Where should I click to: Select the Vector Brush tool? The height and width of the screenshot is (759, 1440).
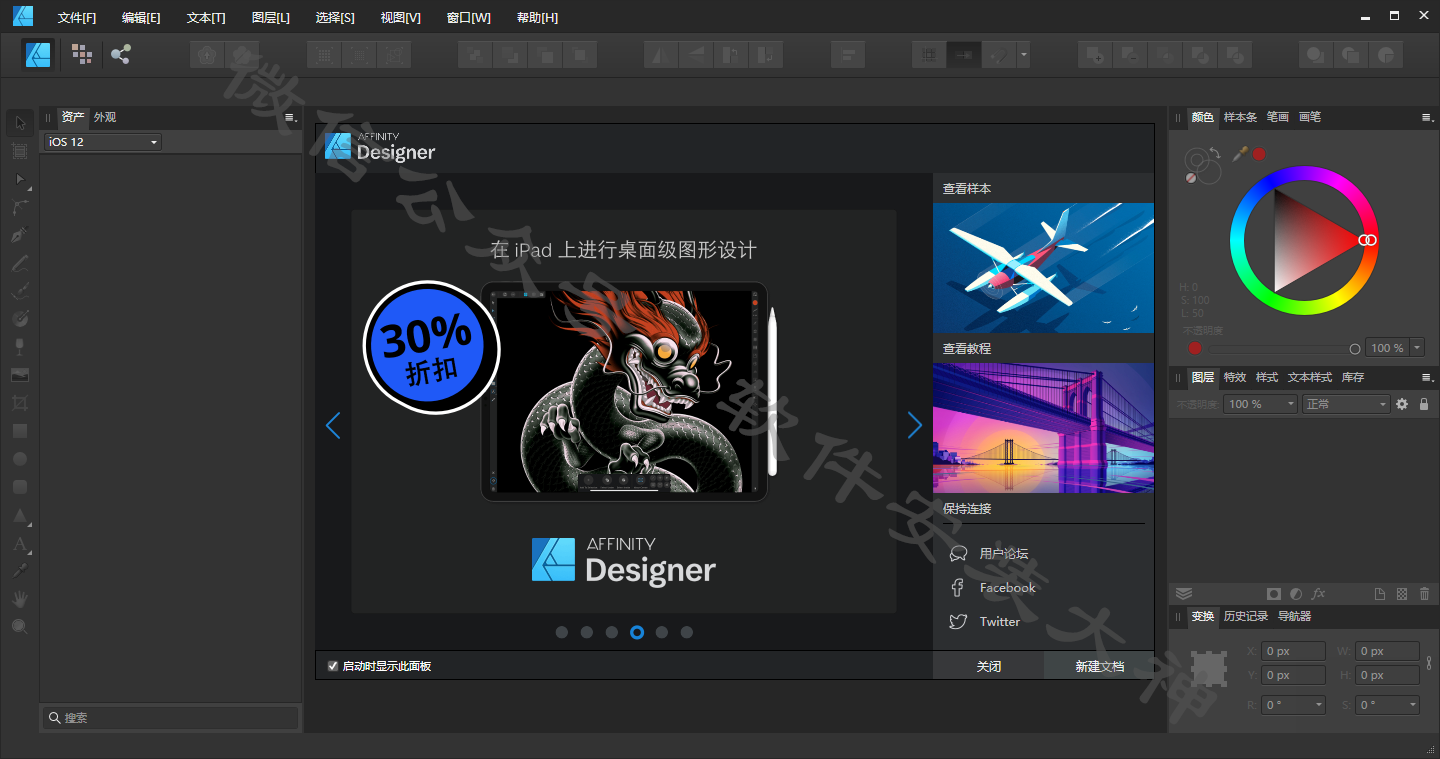tap(20, 291)
